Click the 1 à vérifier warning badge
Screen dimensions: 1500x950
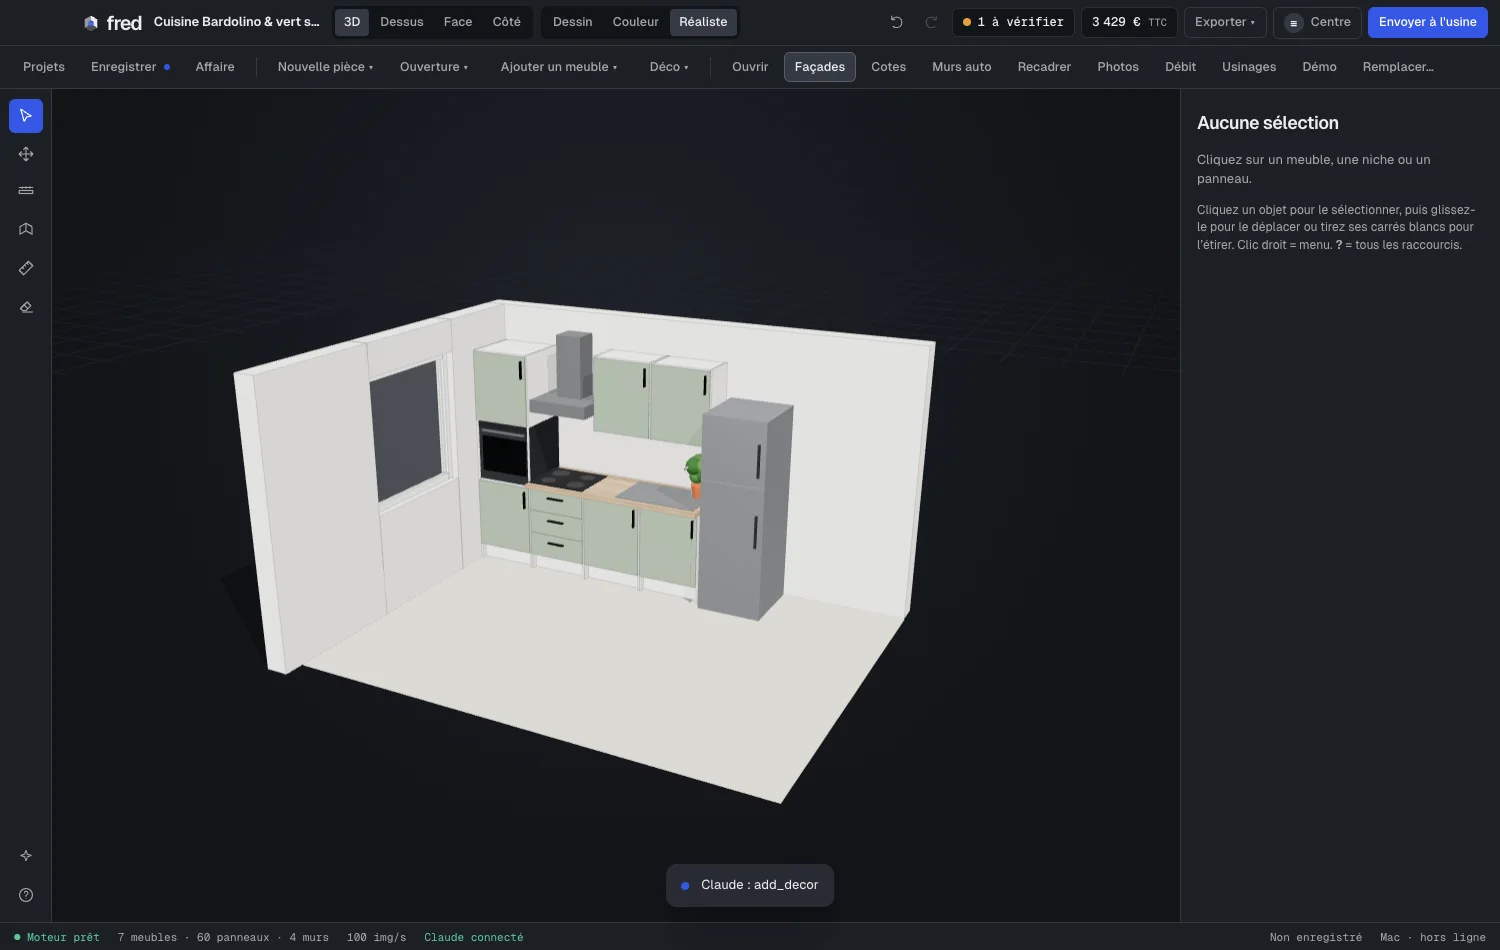click(1013, 22)
